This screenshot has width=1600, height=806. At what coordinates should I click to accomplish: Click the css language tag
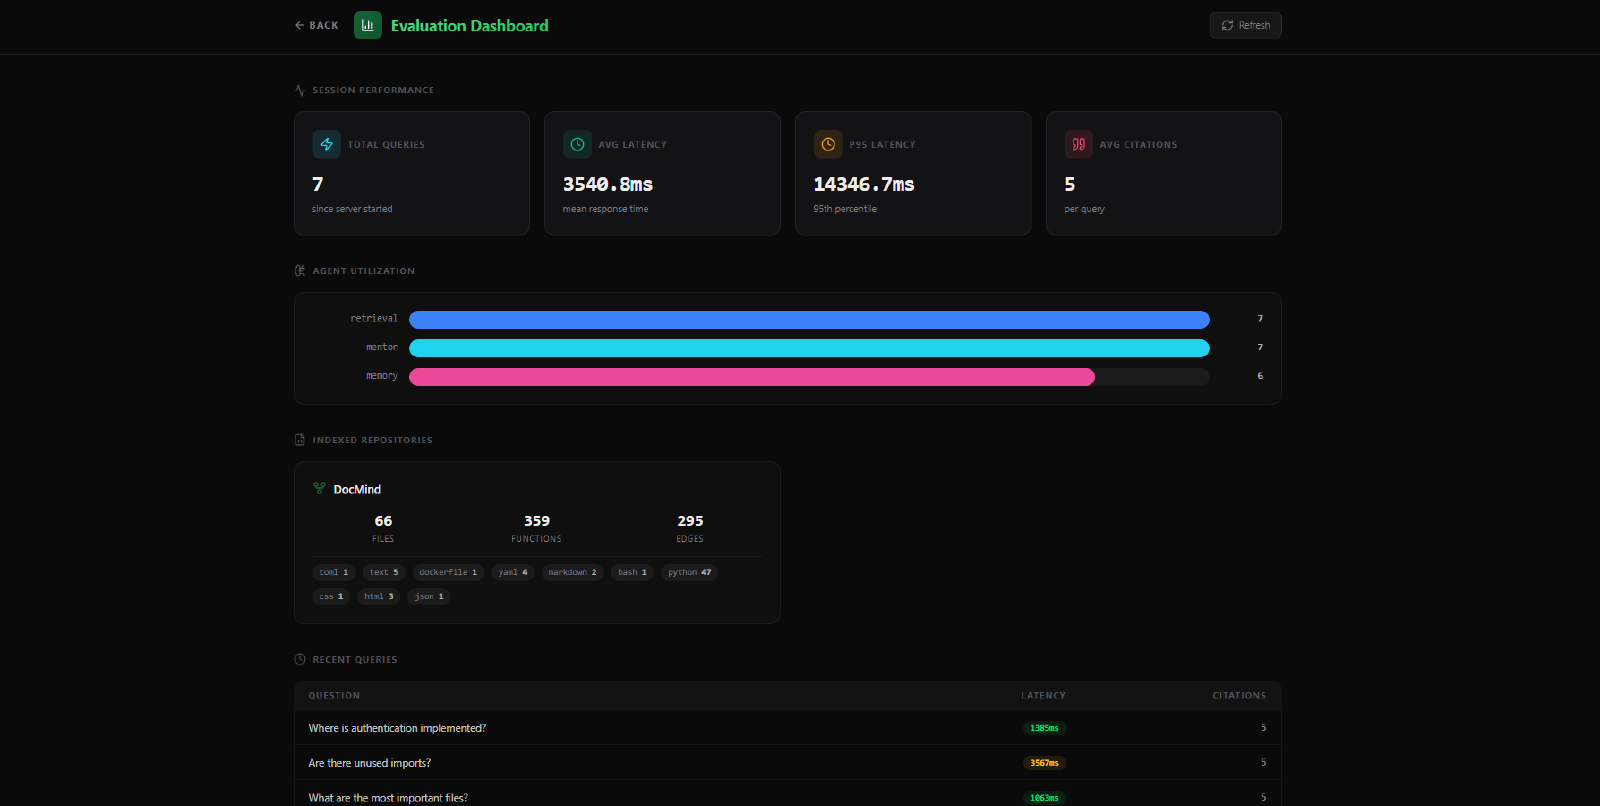[x=331, y=597]
